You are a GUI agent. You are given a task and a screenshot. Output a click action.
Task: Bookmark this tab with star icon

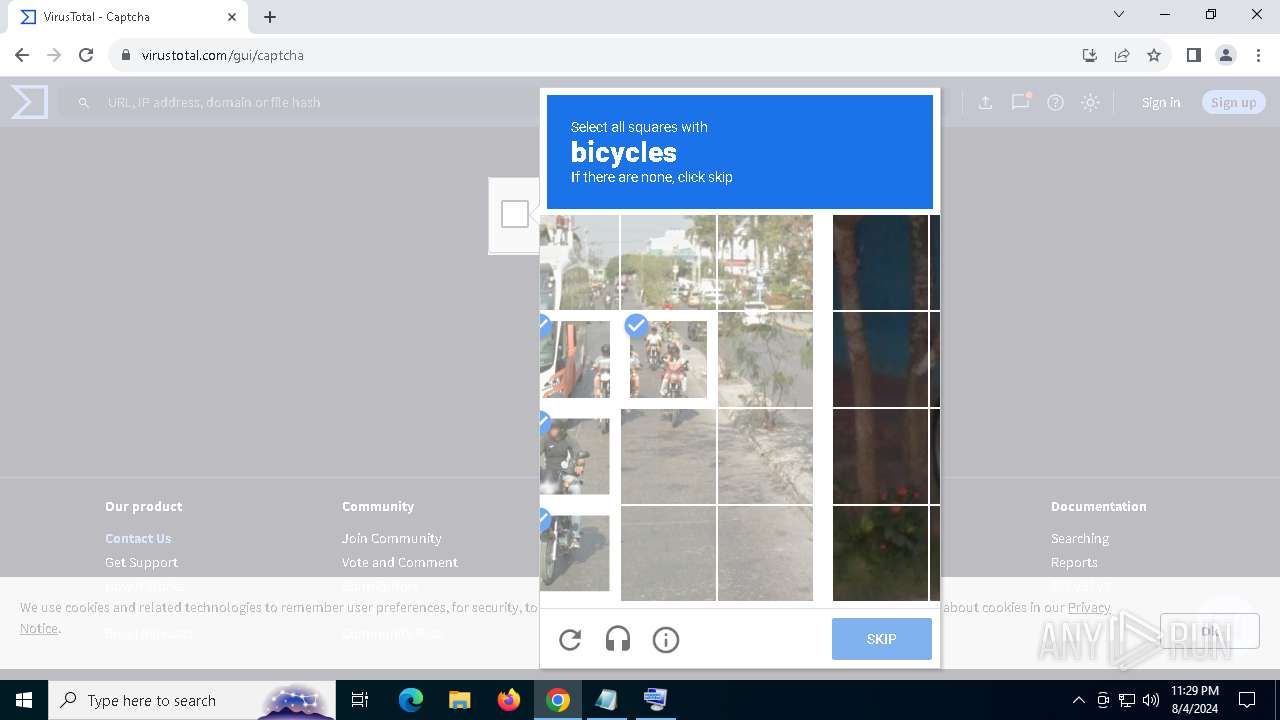[x=1154, y=55]
